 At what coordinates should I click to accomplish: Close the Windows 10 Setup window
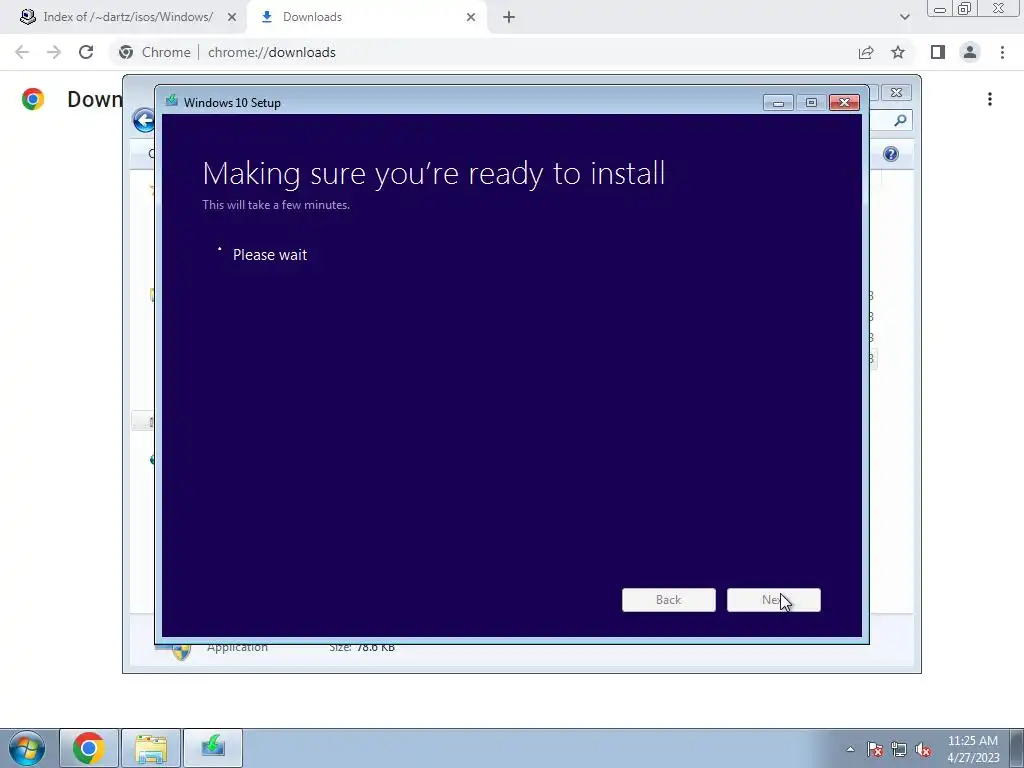[x=844, y=103]
